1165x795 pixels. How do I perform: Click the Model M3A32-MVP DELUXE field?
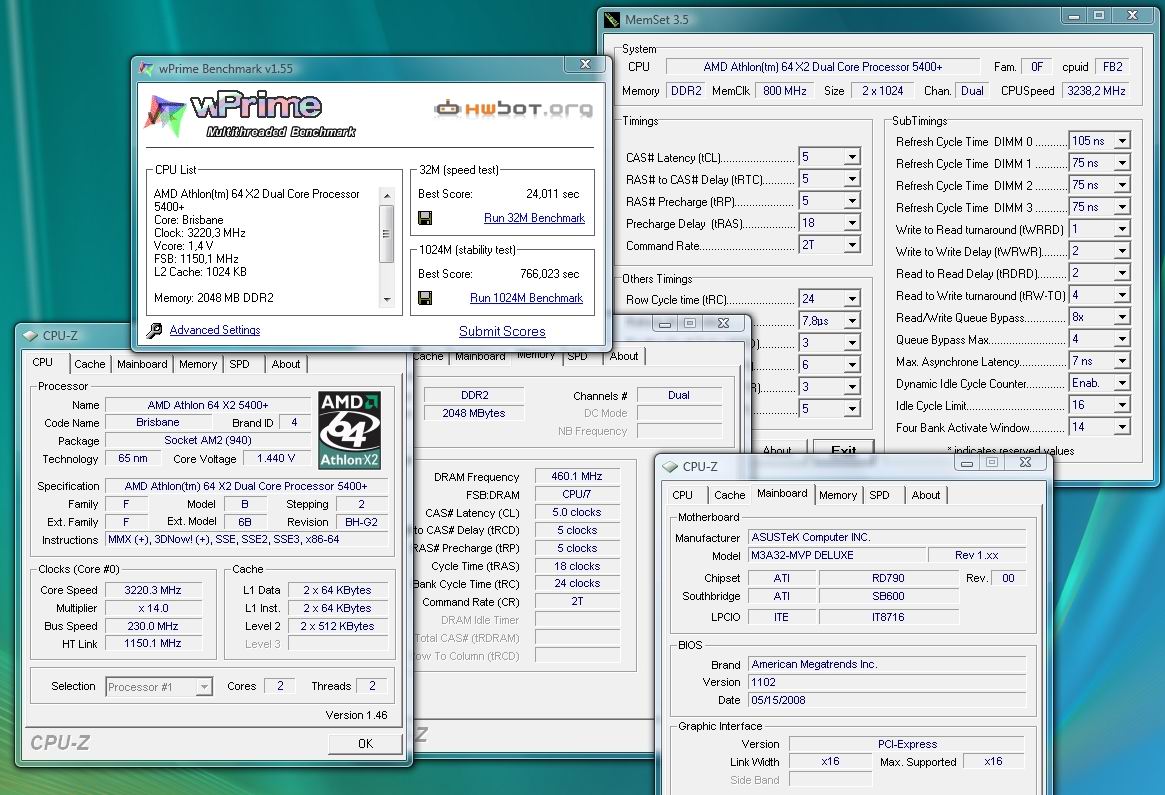(x=837, y=555)
